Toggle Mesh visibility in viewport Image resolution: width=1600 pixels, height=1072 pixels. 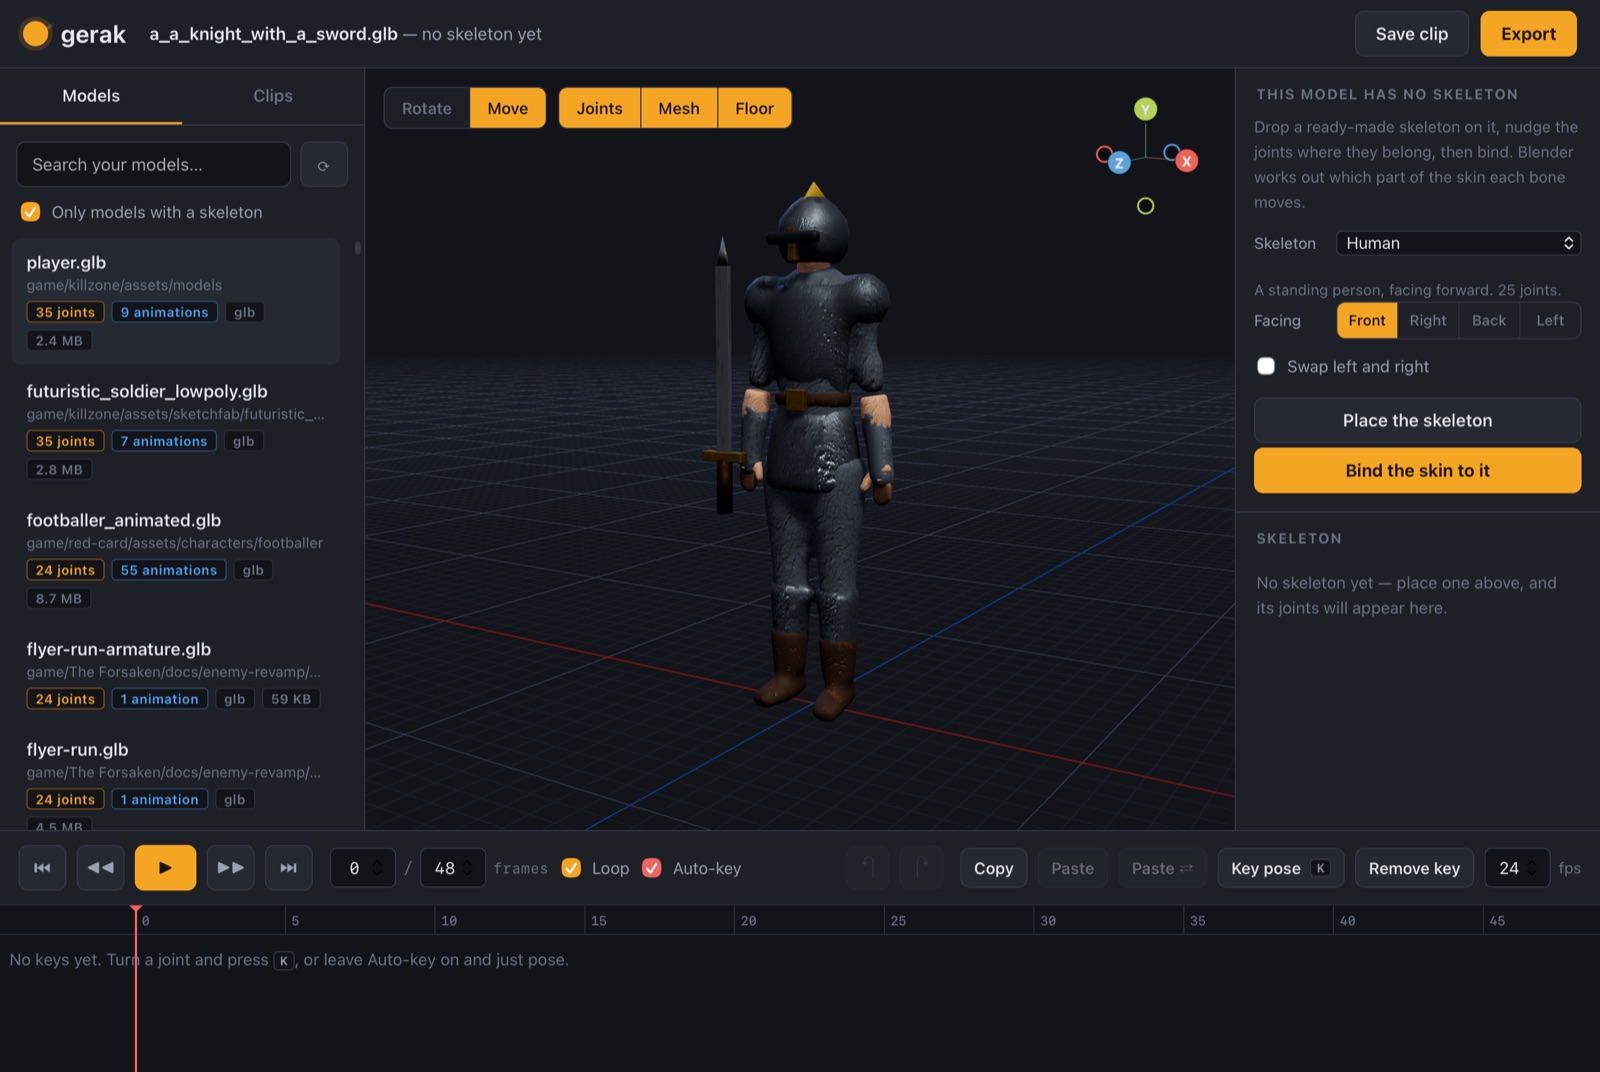679,108
